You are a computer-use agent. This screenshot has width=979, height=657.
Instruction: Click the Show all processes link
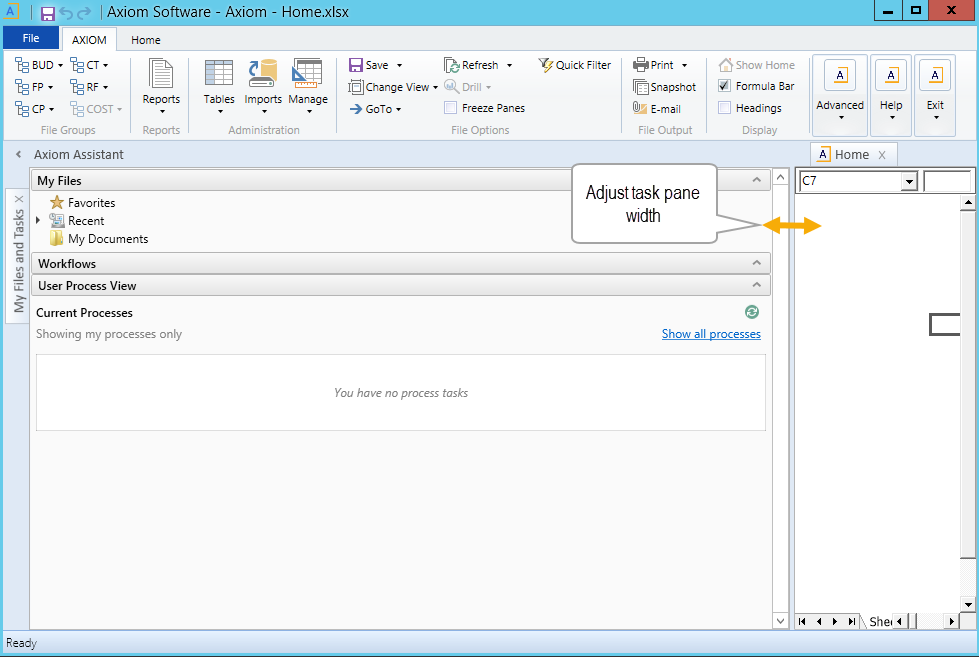click(711, 334)
